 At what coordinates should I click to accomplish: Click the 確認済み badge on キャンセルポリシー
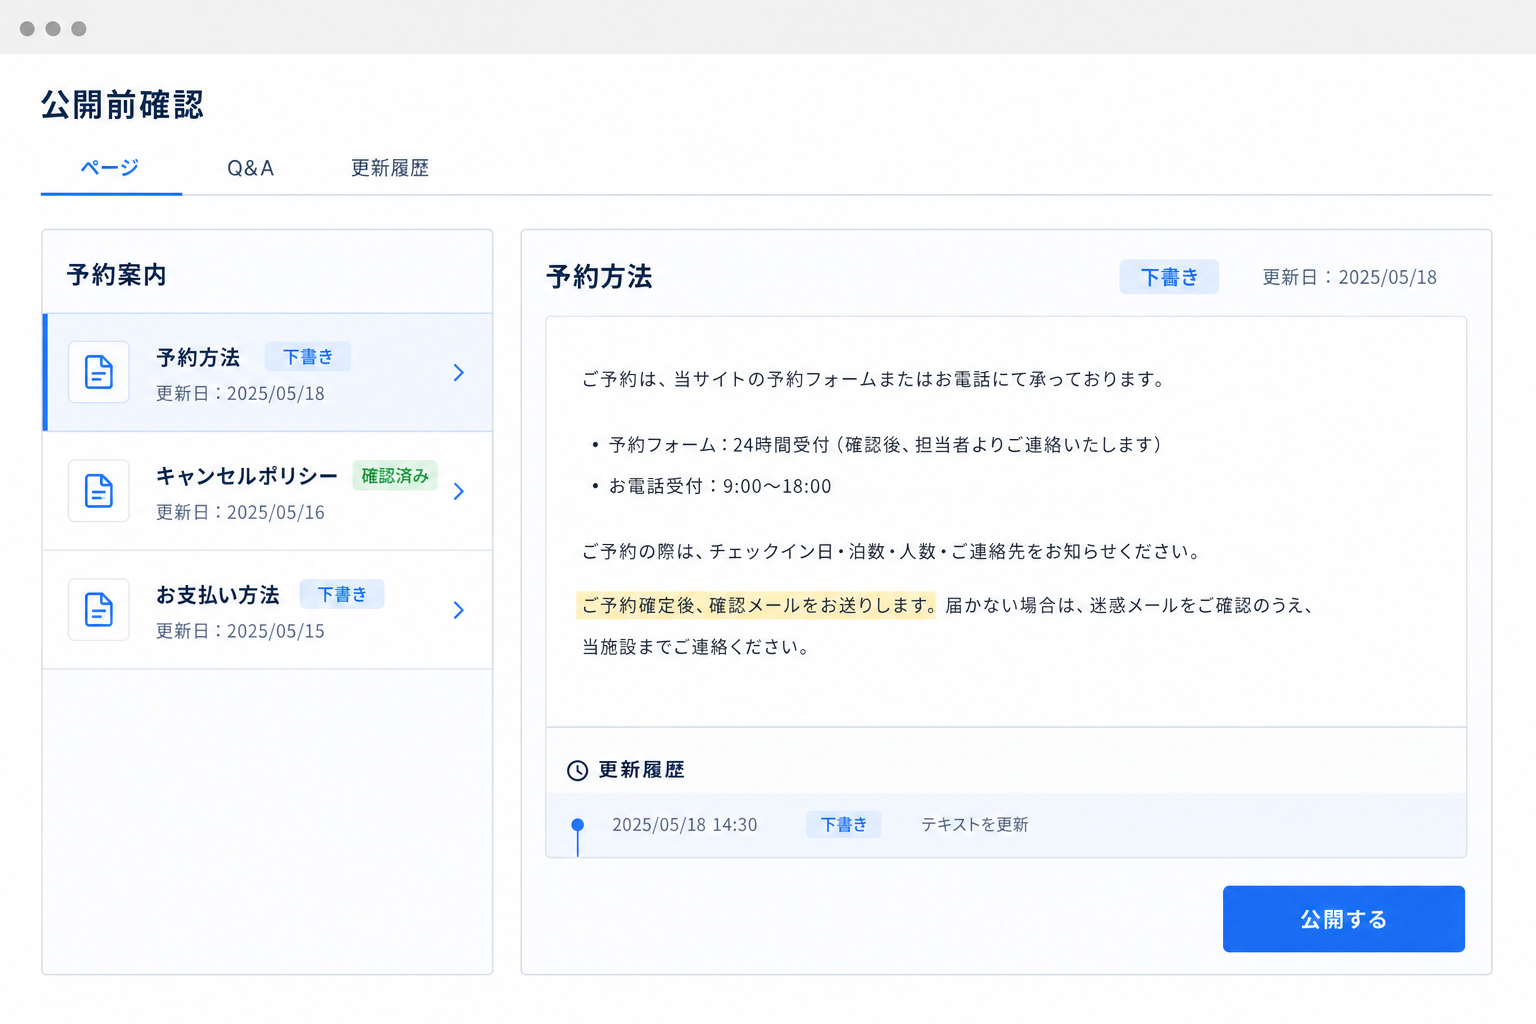pyautogui.click(x=395, y=476)
